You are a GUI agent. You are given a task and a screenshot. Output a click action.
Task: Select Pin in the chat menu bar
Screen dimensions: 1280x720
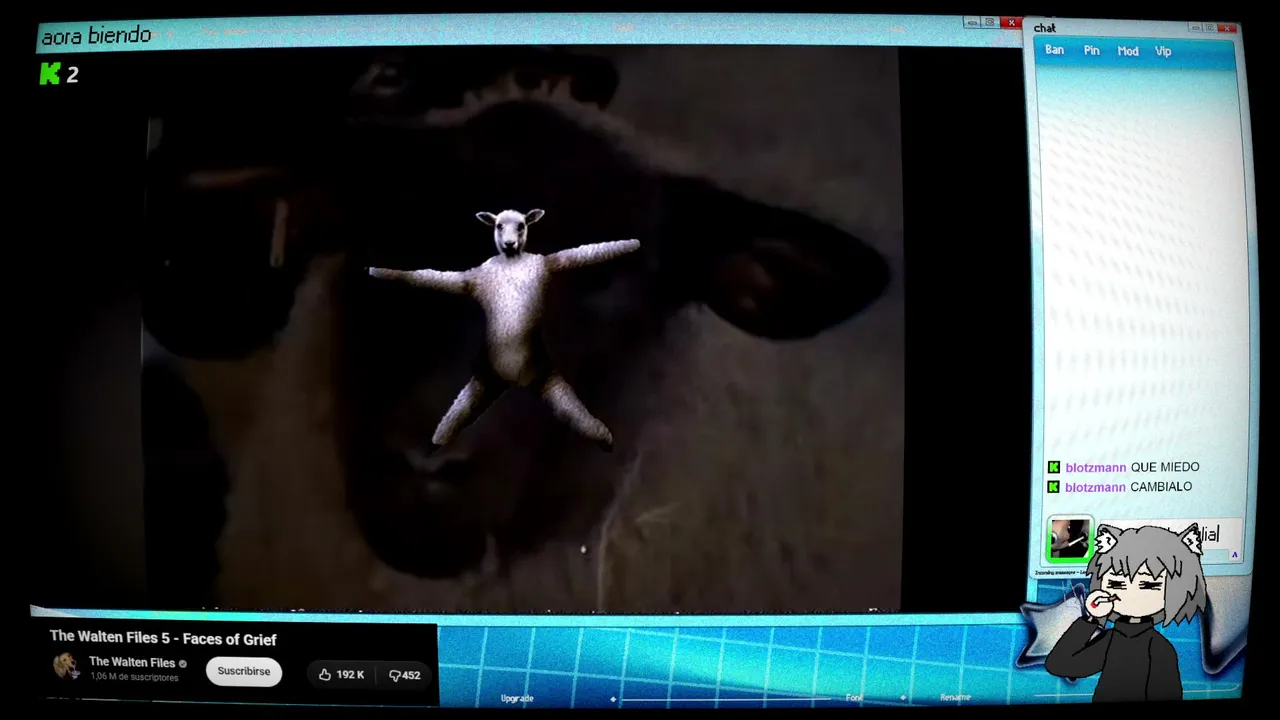pos(1092,51)
